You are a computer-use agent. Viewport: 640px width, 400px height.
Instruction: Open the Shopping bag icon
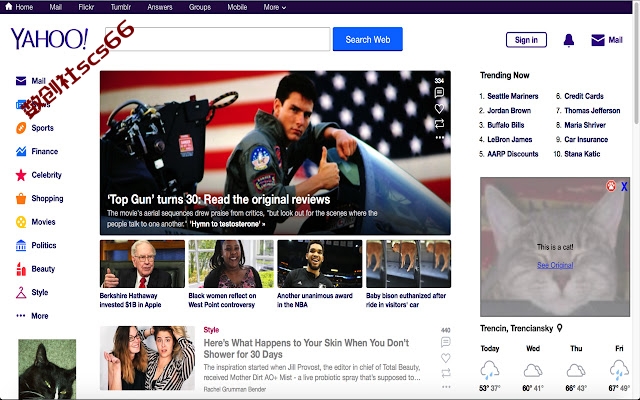point(21,198)
